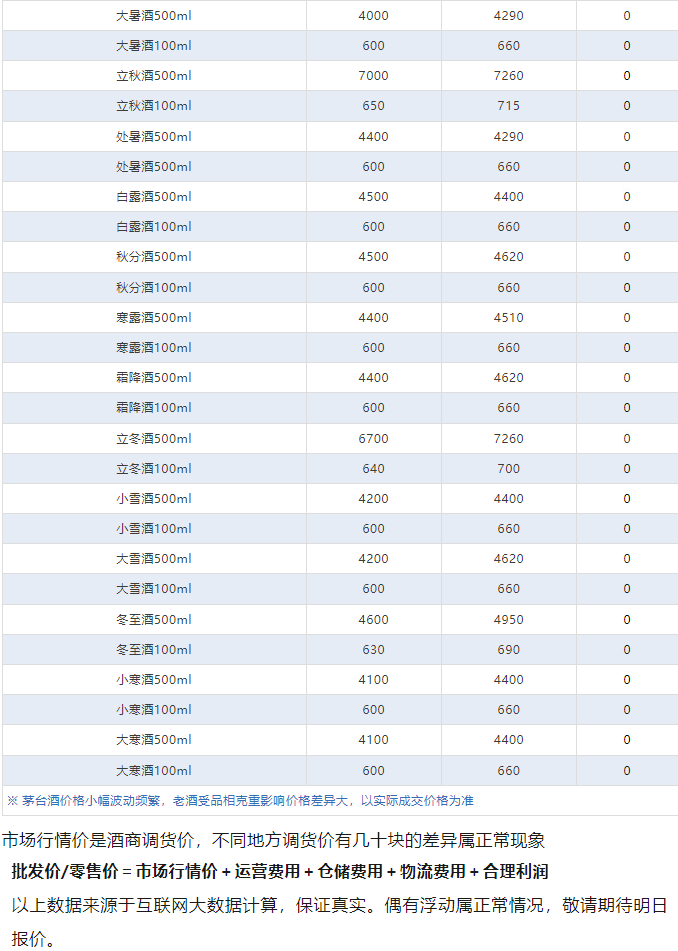Viewport: 678px width, 951px height.
Task: Select the 6700 price for 立冬酒500ml
Action: [374, 439]
